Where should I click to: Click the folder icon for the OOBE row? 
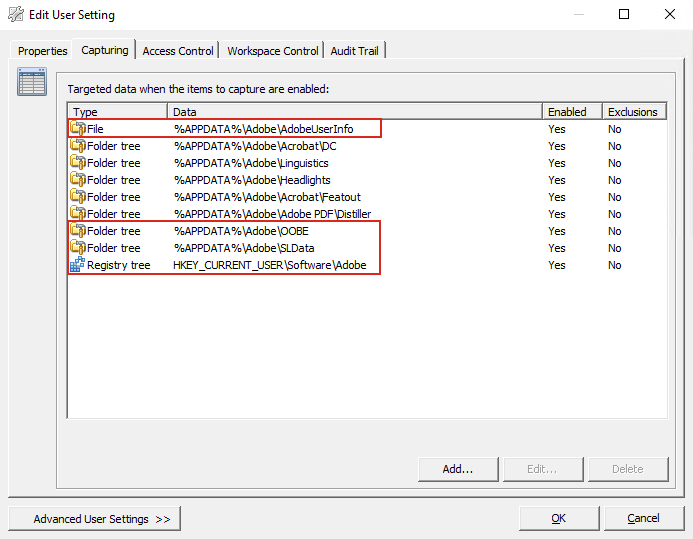point(78,231)
